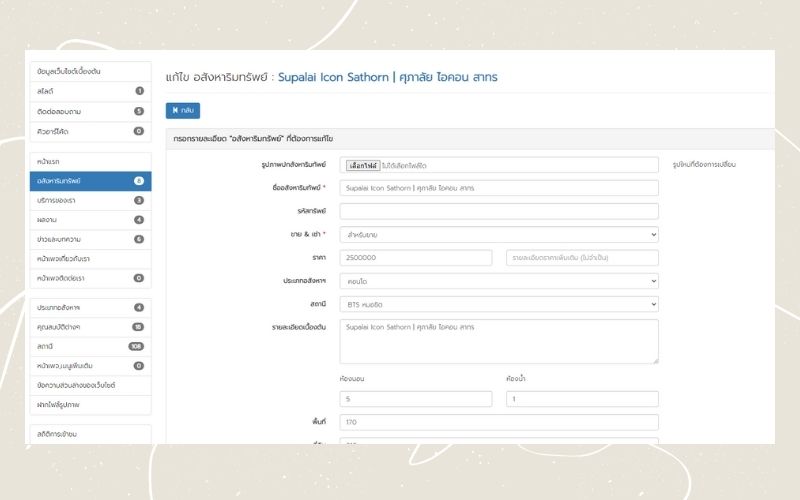Click the ราคา field containing 2500000
Screen dimensions: 800x500
click(416, 258)
